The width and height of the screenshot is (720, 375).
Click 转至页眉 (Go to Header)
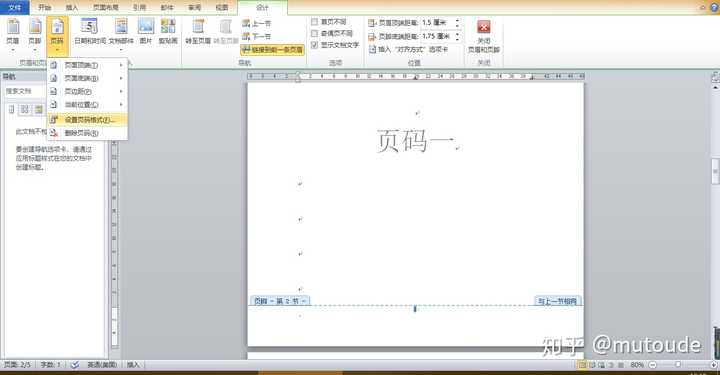point(198,32)
